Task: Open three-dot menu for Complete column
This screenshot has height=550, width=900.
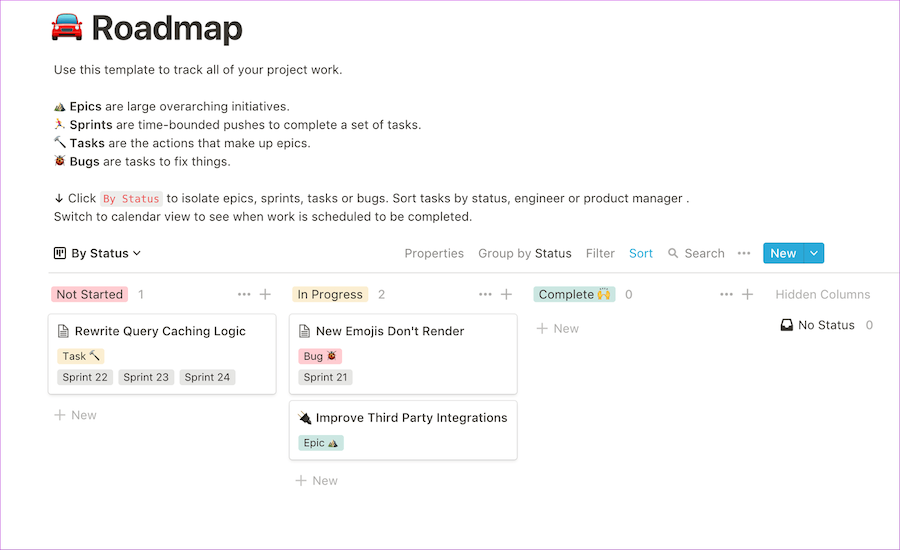Action: (x=726, y=294)
